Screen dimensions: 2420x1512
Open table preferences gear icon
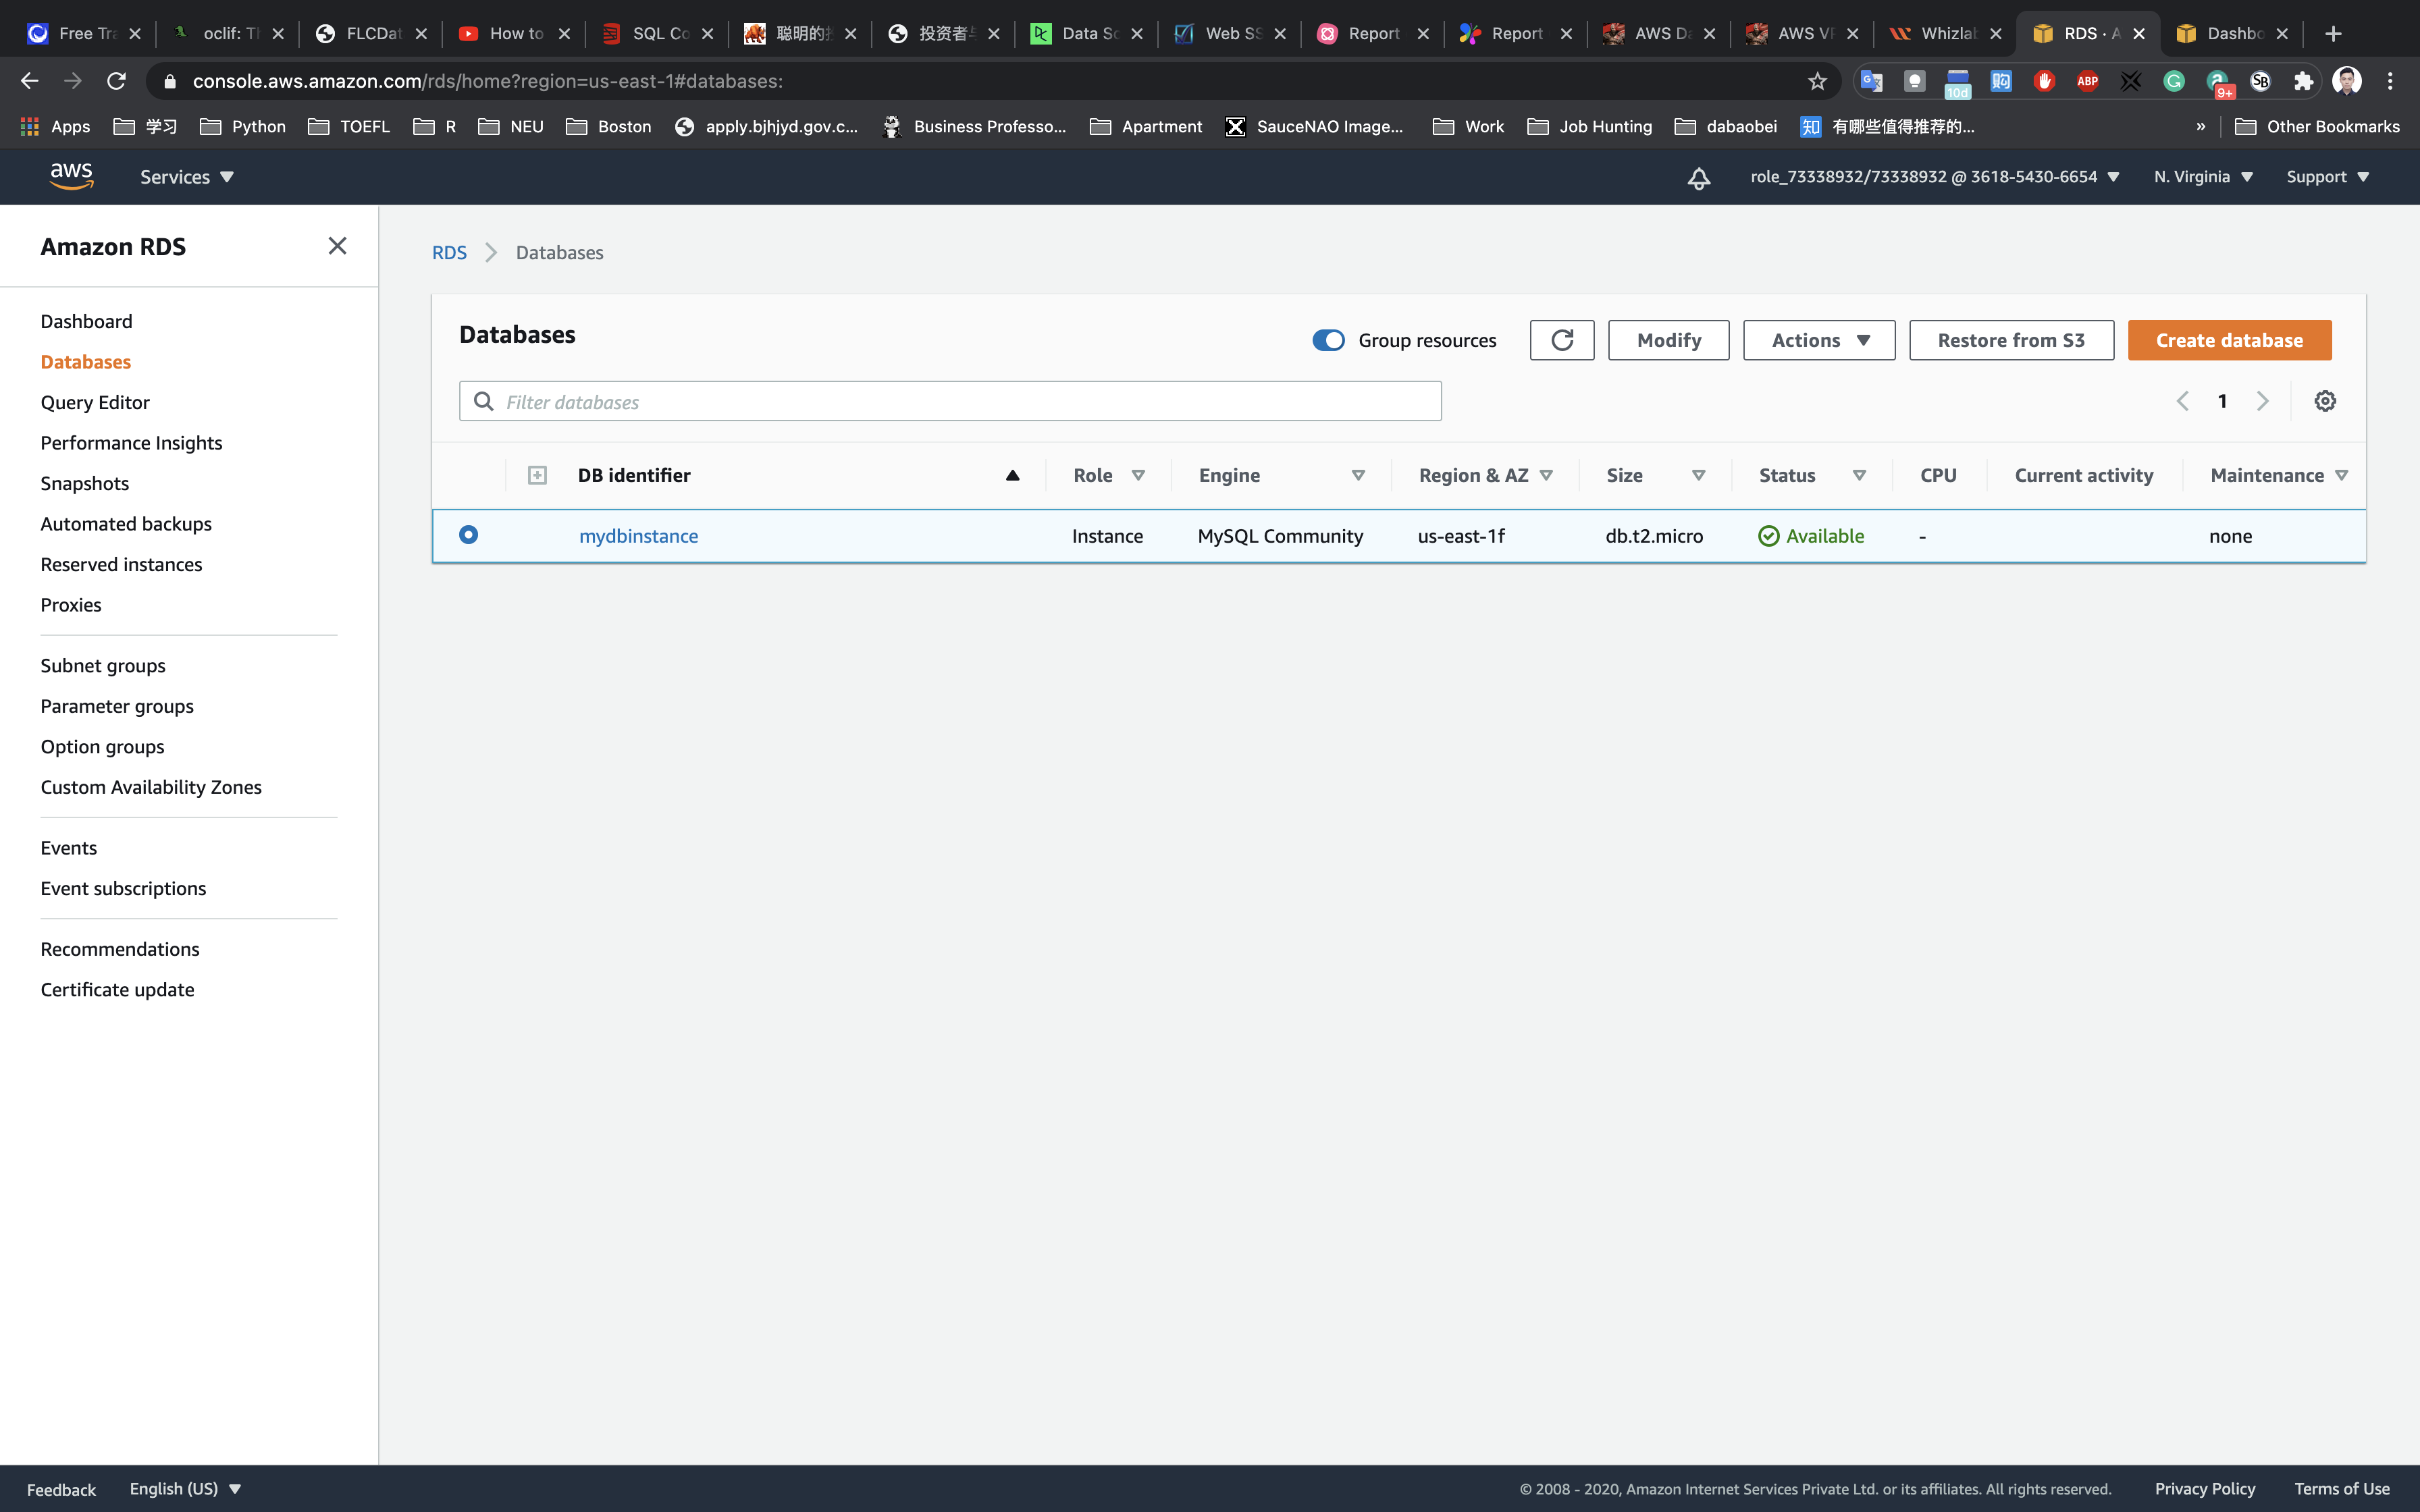pos(2325,401)
